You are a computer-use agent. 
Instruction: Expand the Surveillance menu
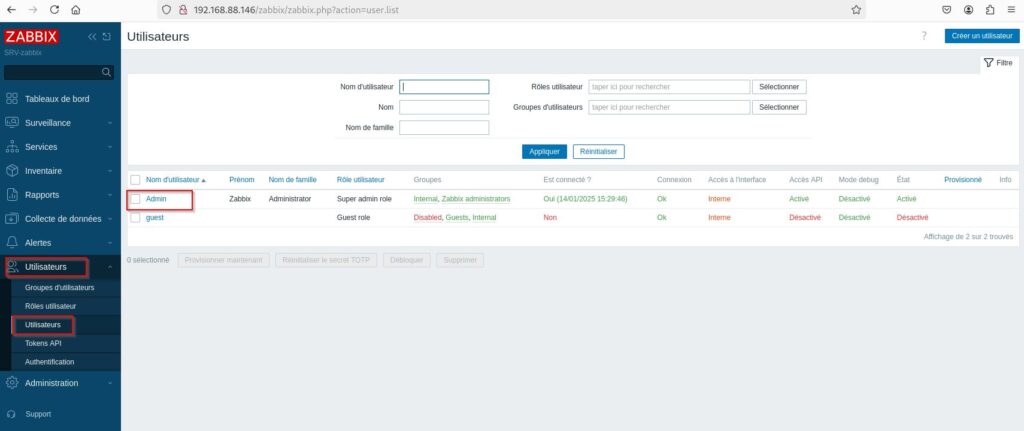110,123
